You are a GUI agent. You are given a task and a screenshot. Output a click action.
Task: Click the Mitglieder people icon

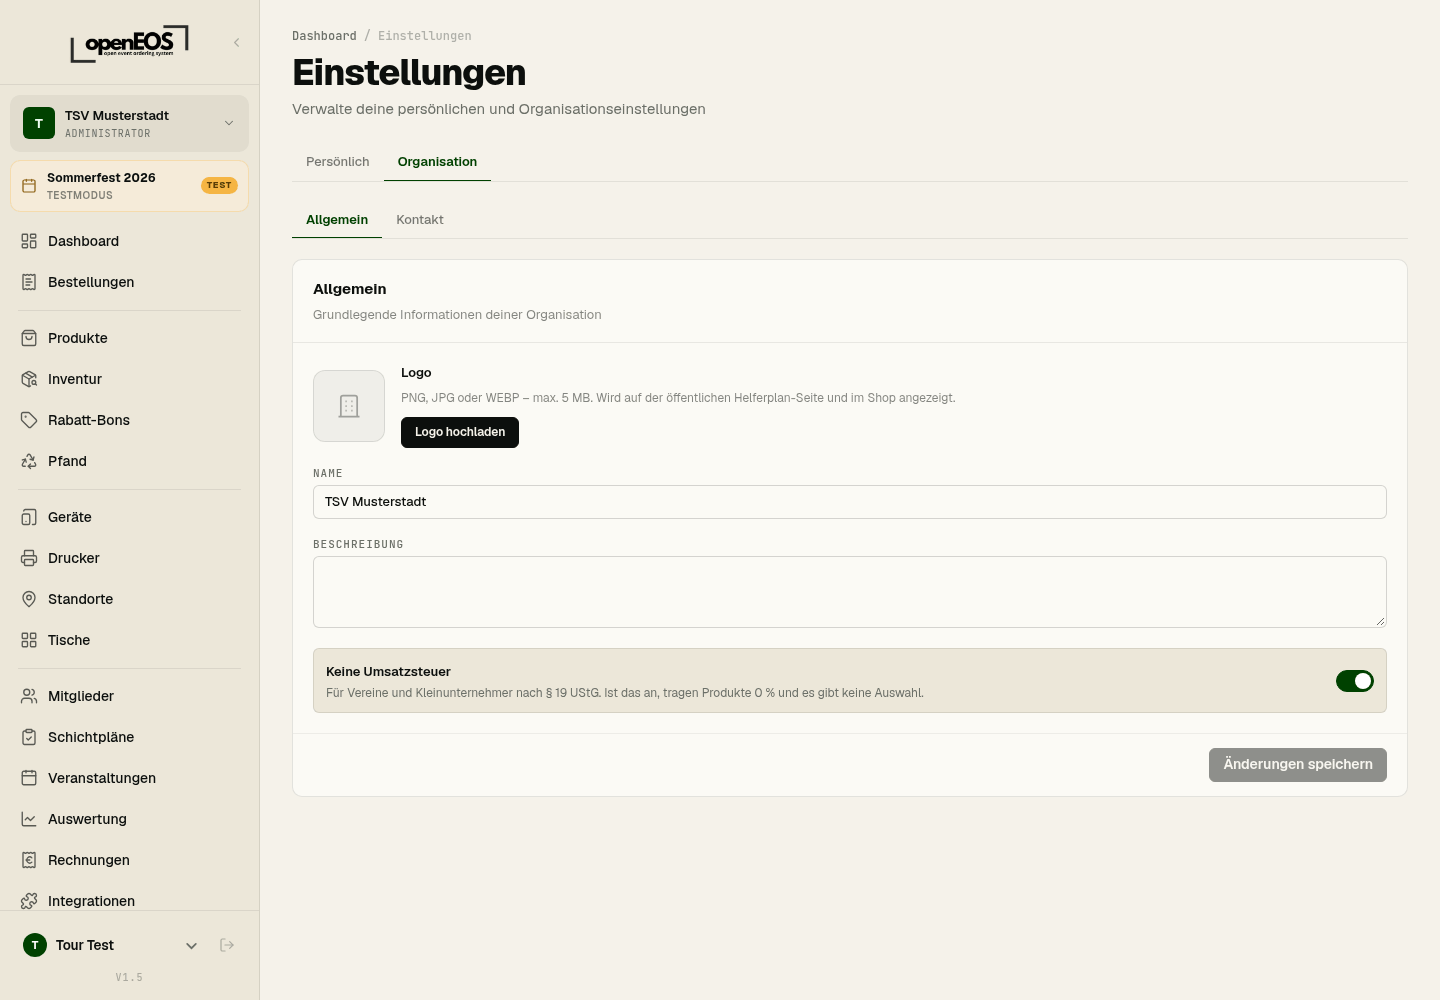pyautogui.click(x=29, y=696)
